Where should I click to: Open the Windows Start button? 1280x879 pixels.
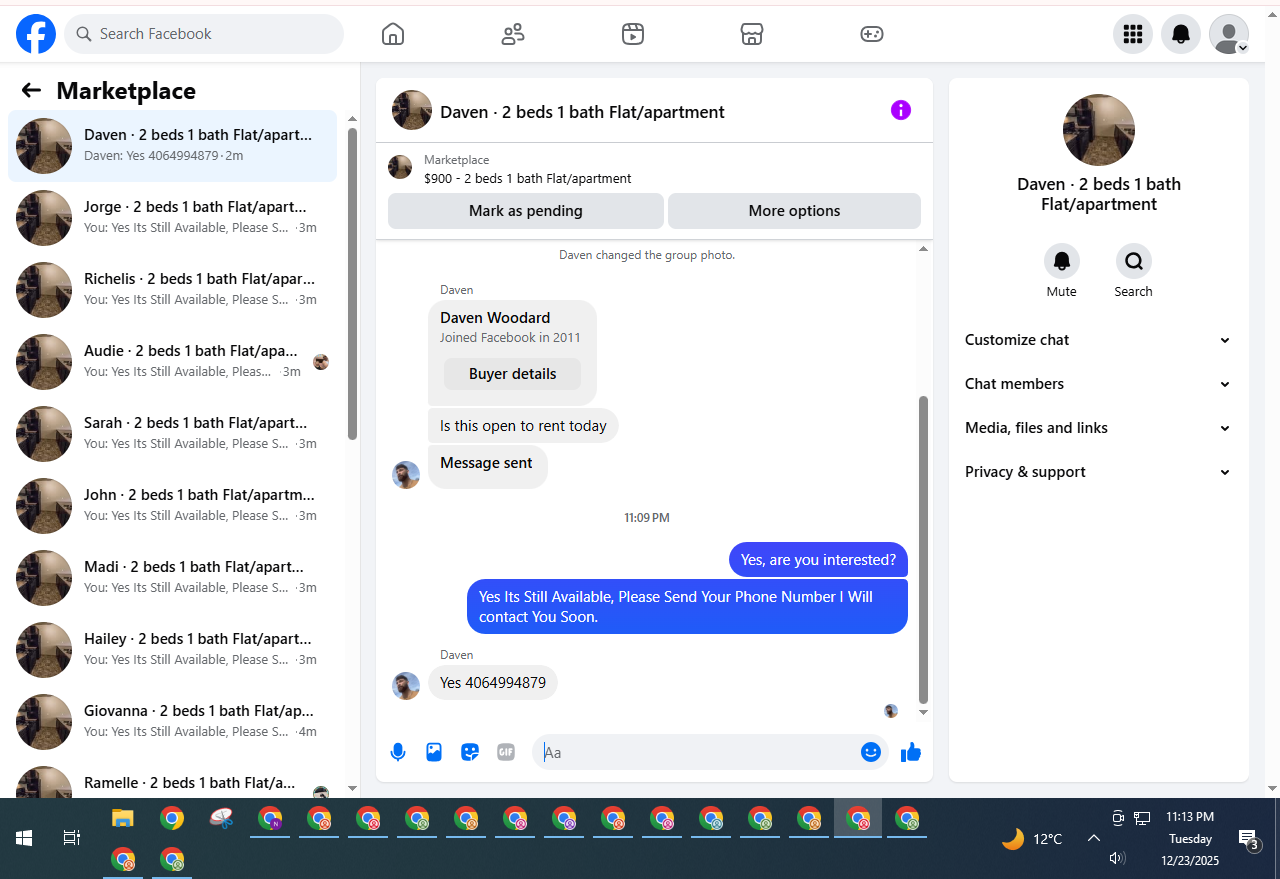(24, 838)
